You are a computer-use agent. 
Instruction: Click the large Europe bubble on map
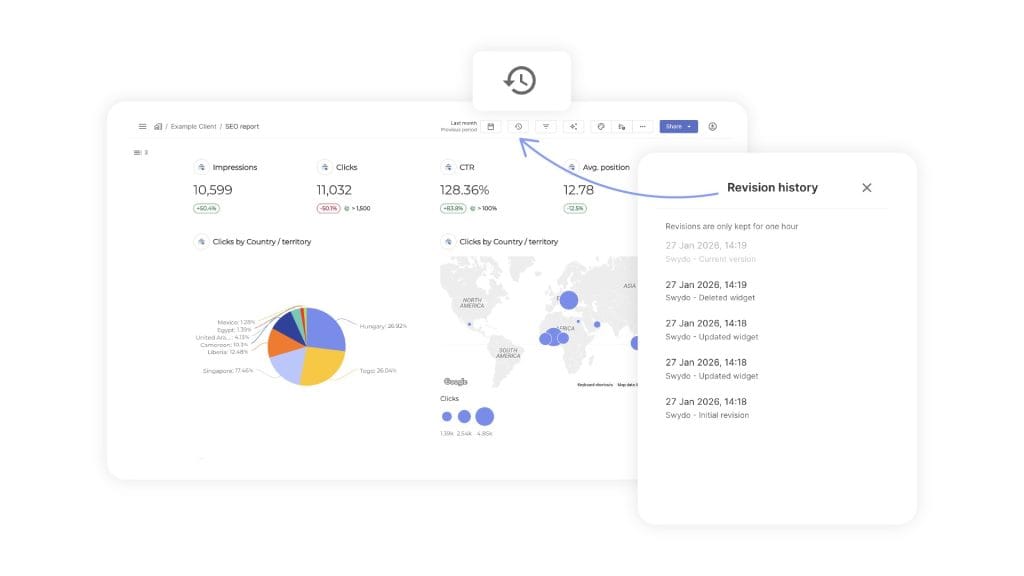[569, 300]
